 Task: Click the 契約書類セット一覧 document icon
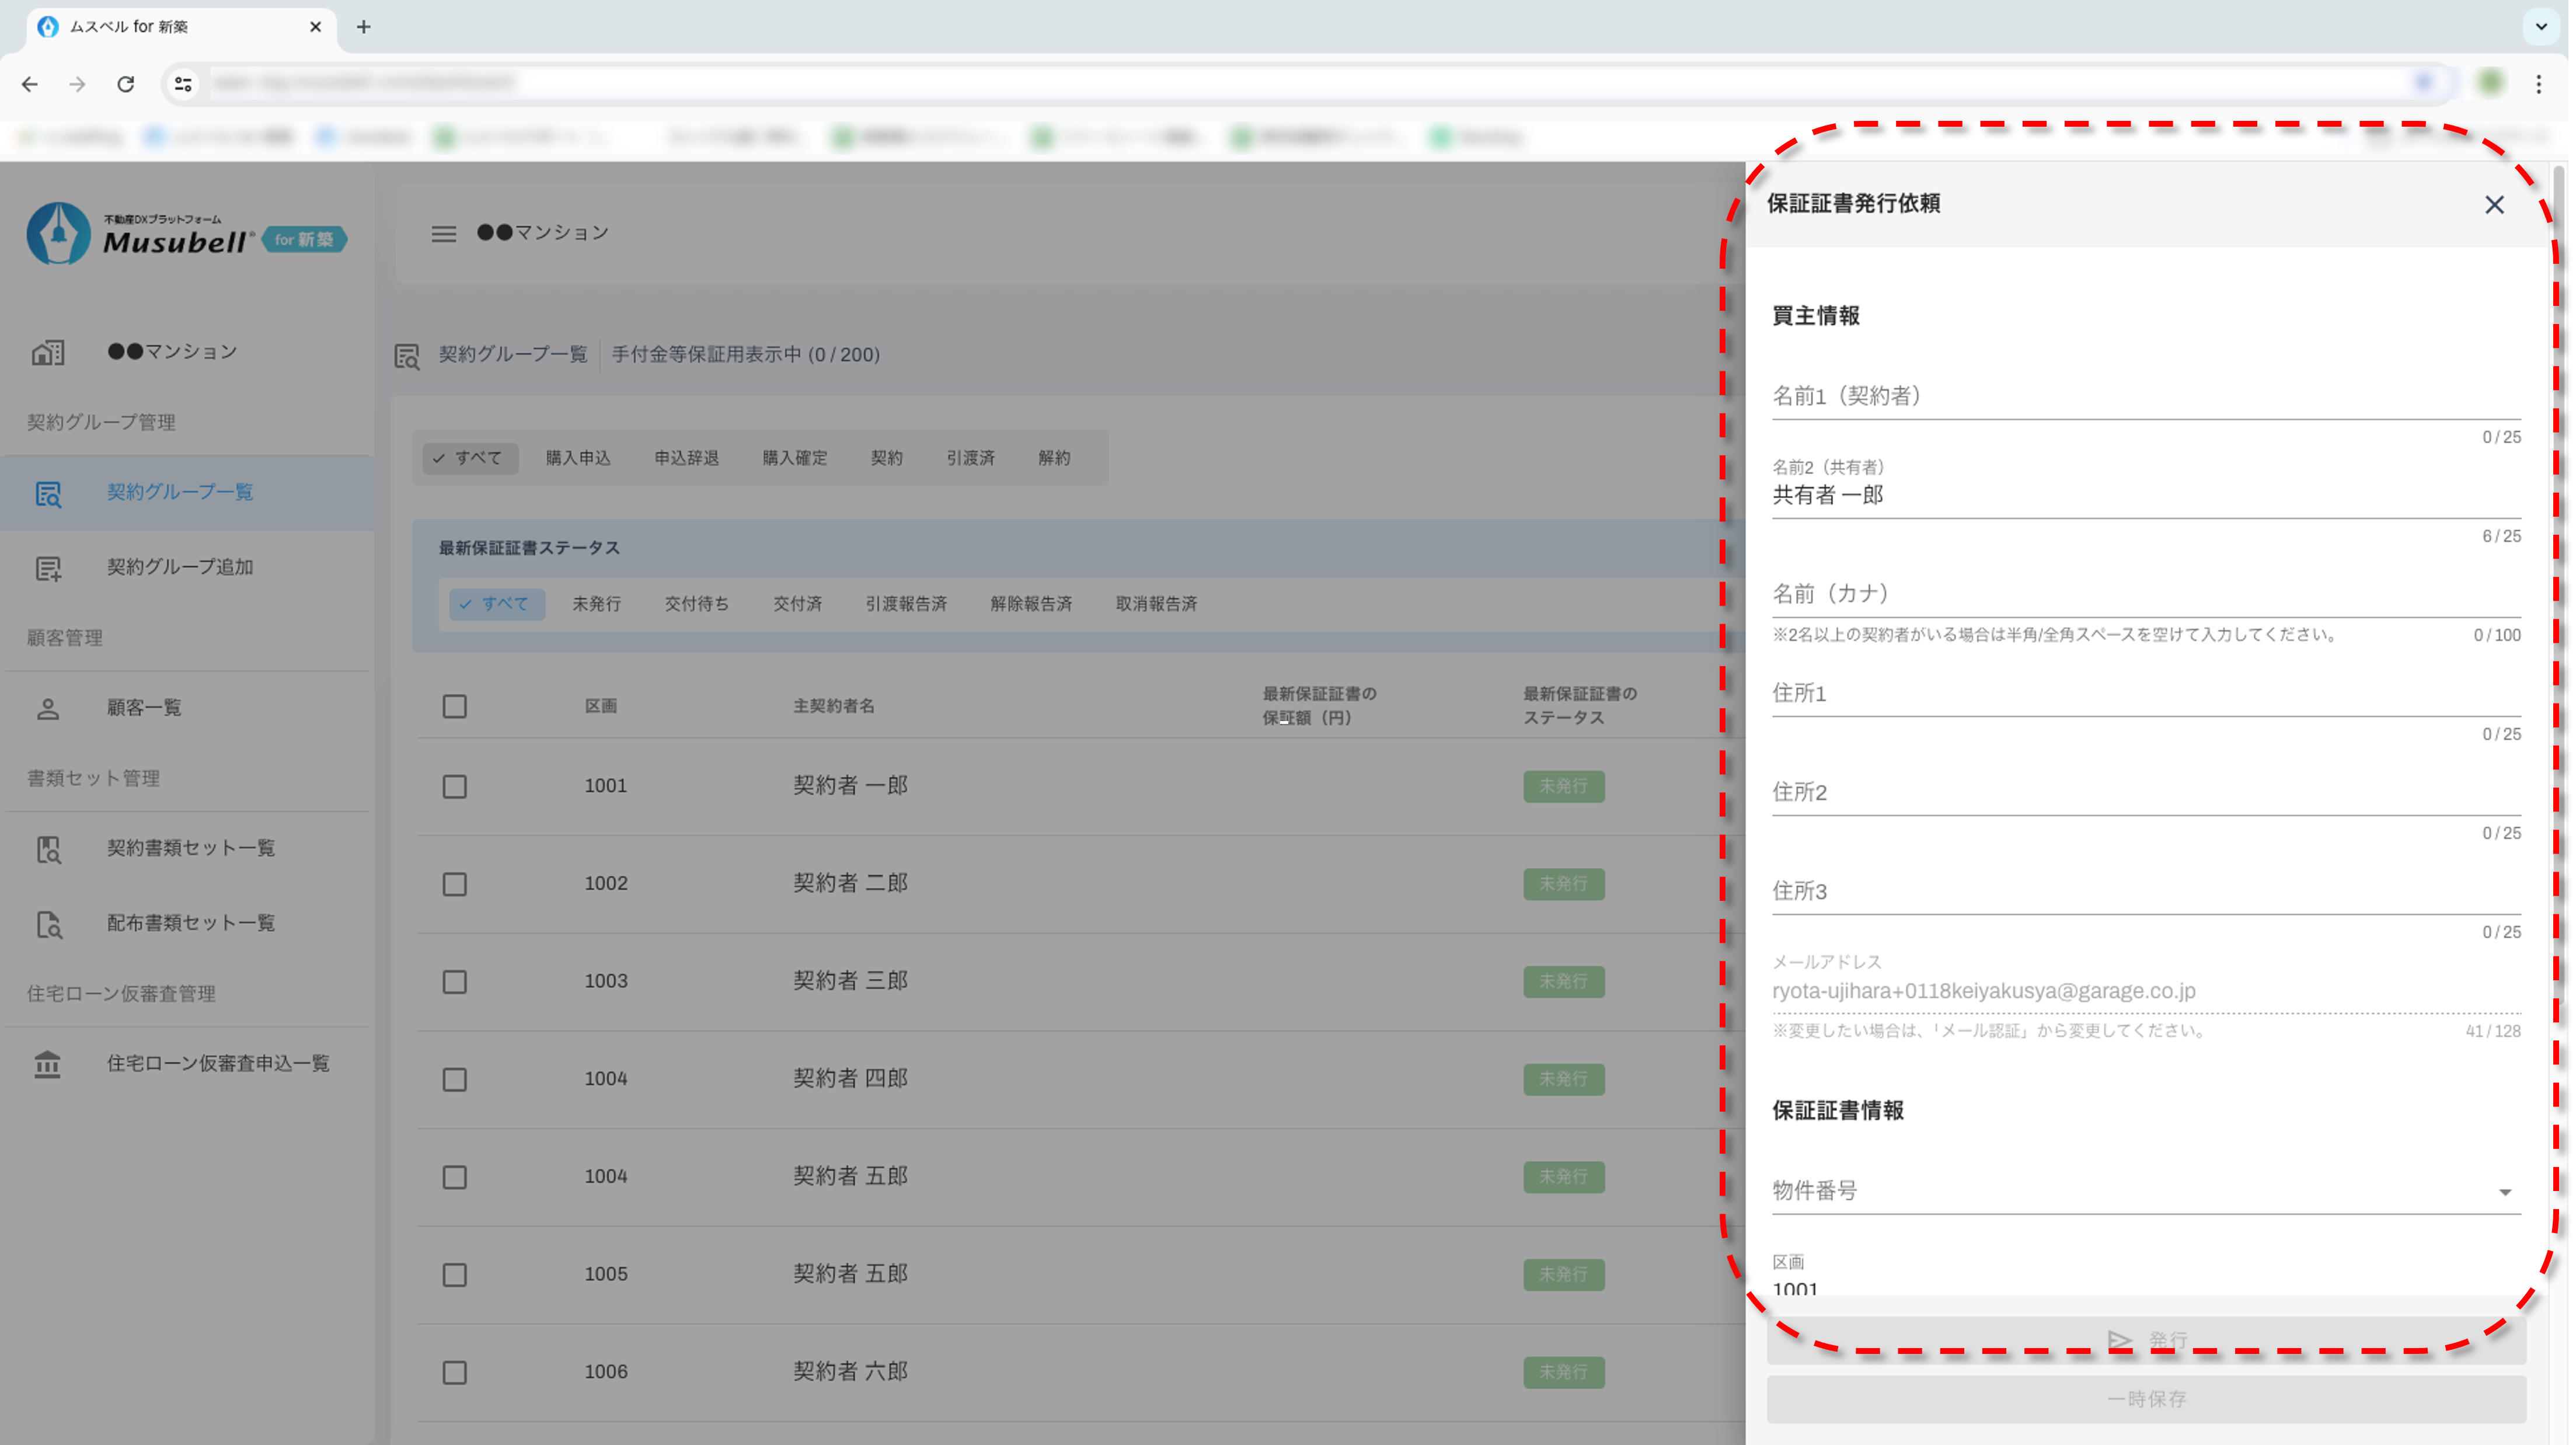pos(48,849)
